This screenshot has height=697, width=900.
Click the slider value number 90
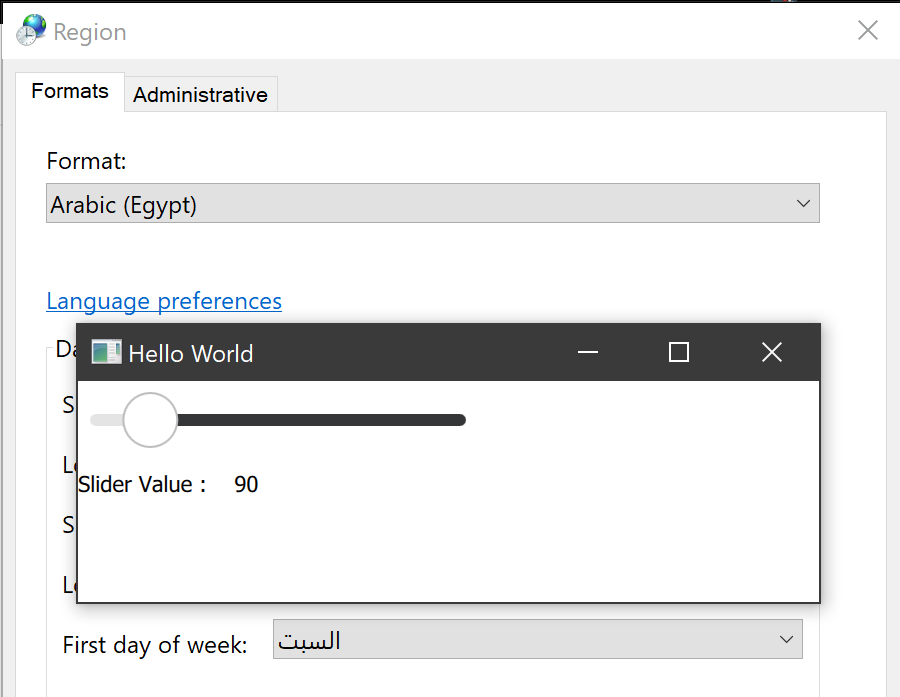point(246,485)
